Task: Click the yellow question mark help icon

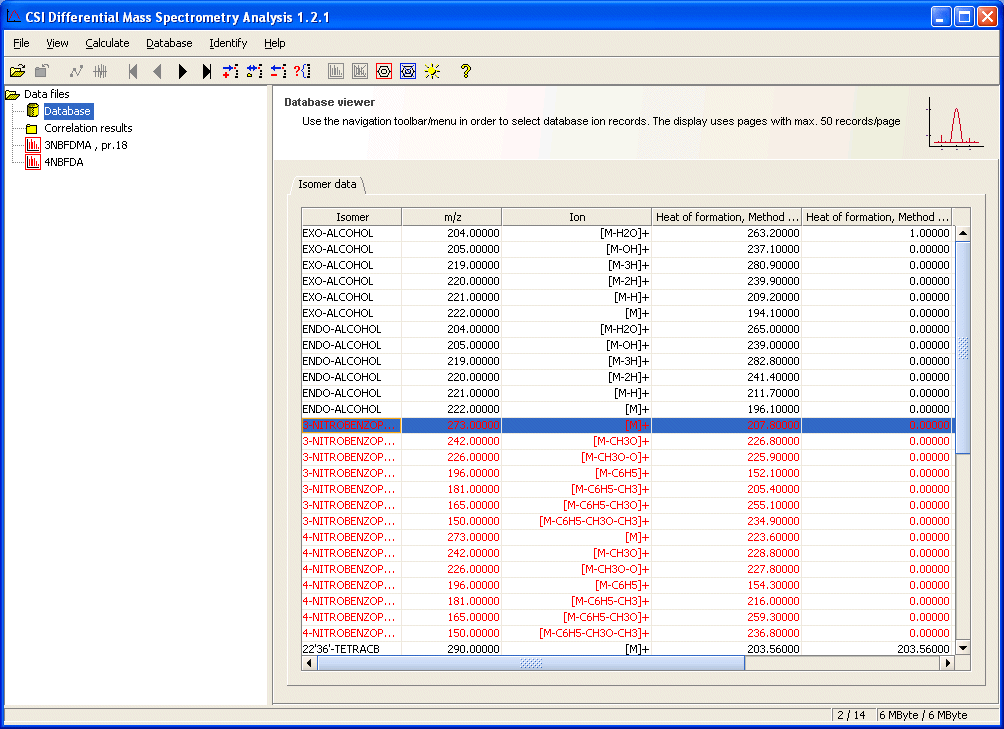Action: coord(465,71)
